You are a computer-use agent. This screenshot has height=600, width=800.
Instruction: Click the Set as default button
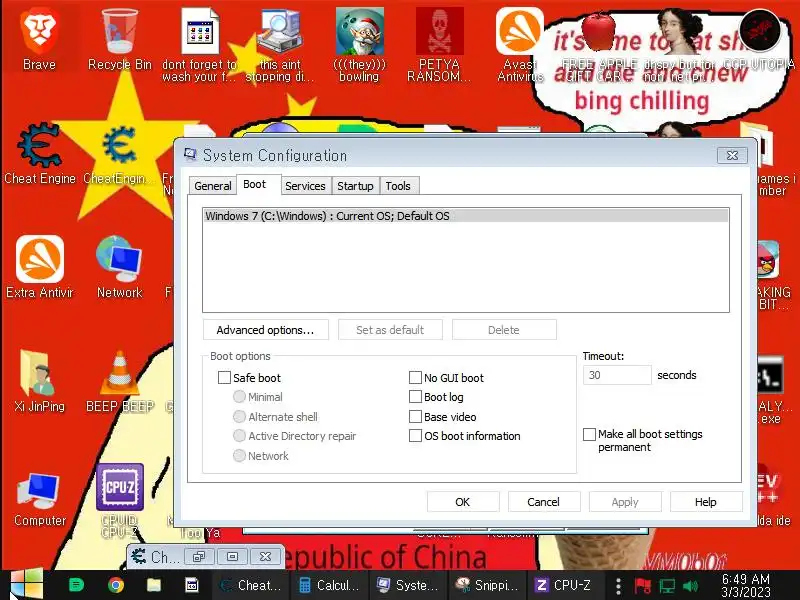(x=390, y=330)
